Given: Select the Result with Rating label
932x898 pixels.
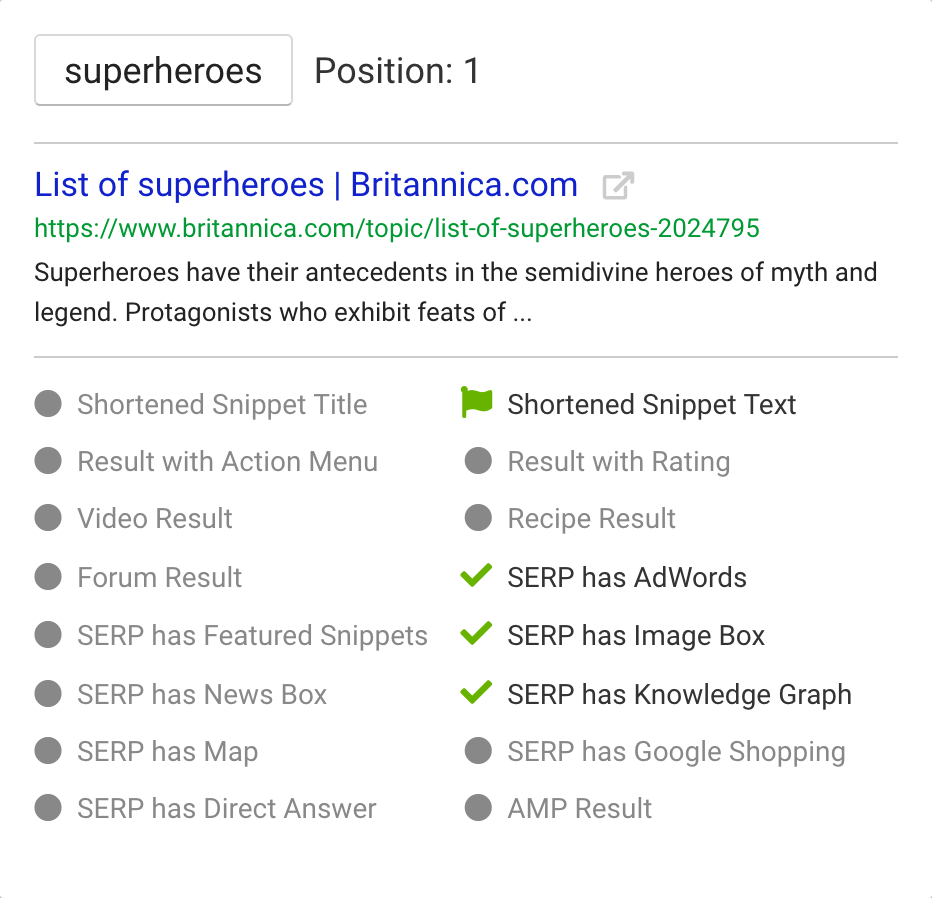Looking at the screenshot, I should coord(619,462).
